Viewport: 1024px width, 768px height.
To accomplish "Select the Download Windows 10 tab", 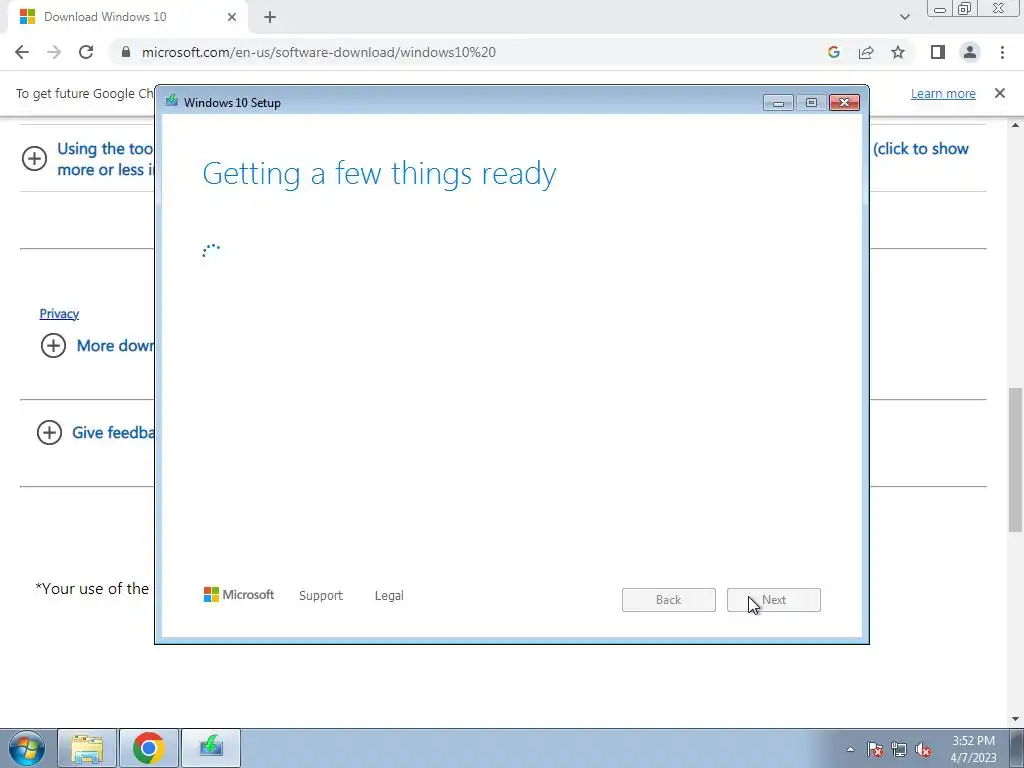I will pos(127,17).
